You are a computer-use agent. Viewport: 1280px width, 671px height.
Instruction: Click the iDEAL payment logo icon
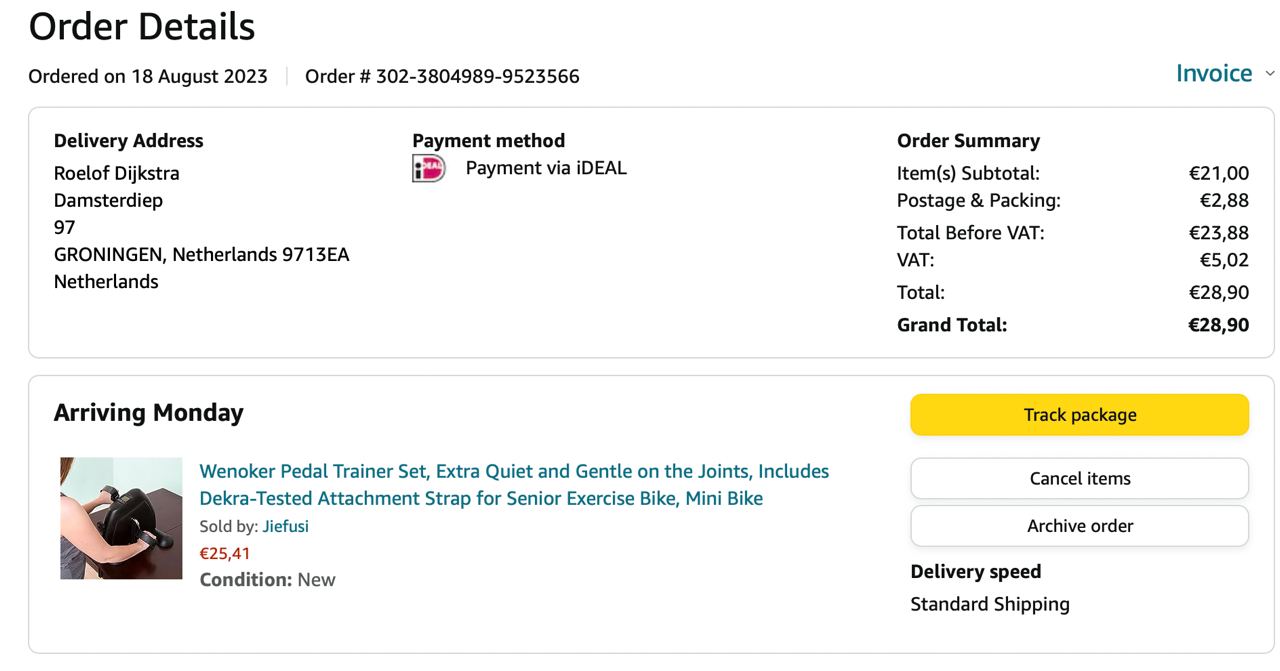pos(429,169)
